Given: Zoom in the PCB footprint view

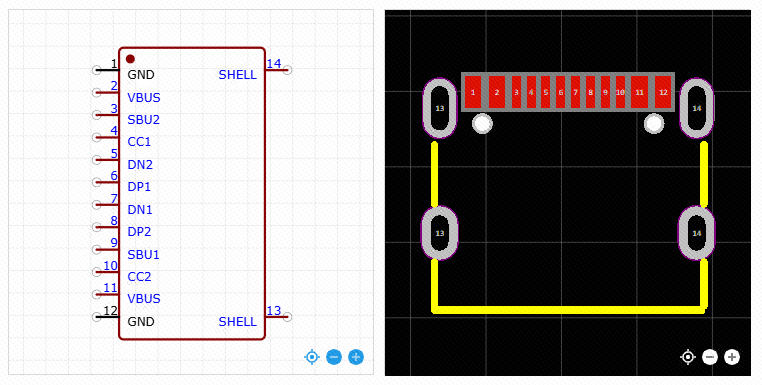Looking at the screenshot, I should [x=732, y=357].
